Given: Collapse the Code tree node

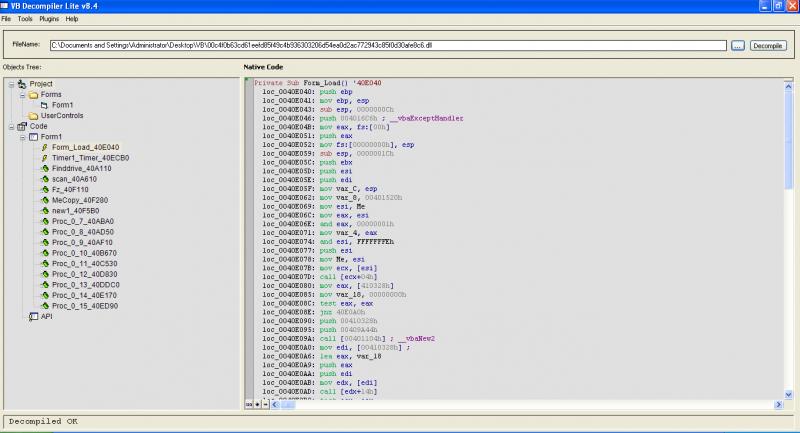Looking at the screenshot, I should pos(11,126).
